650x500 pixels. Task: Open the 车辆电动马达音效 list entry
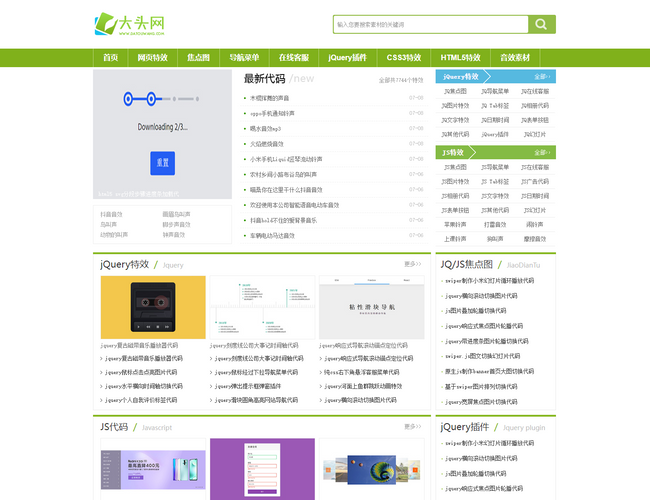[x=272, y=235]
